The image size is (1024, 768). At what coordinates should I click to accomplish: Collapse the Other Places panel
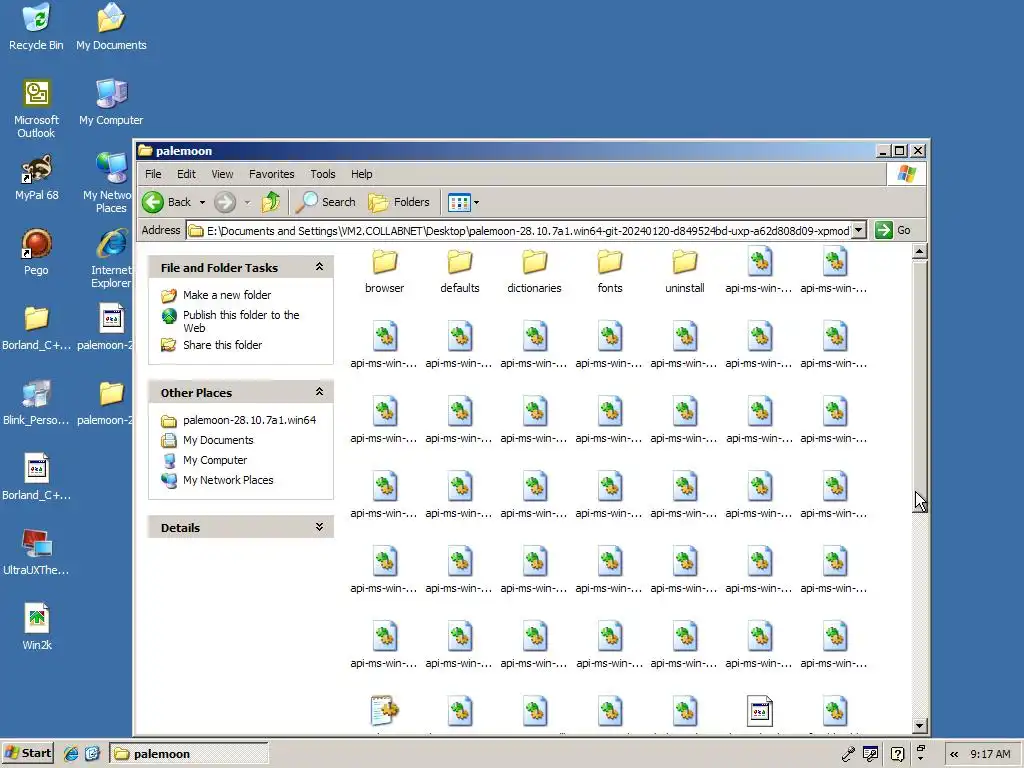(x=319, y=391)
